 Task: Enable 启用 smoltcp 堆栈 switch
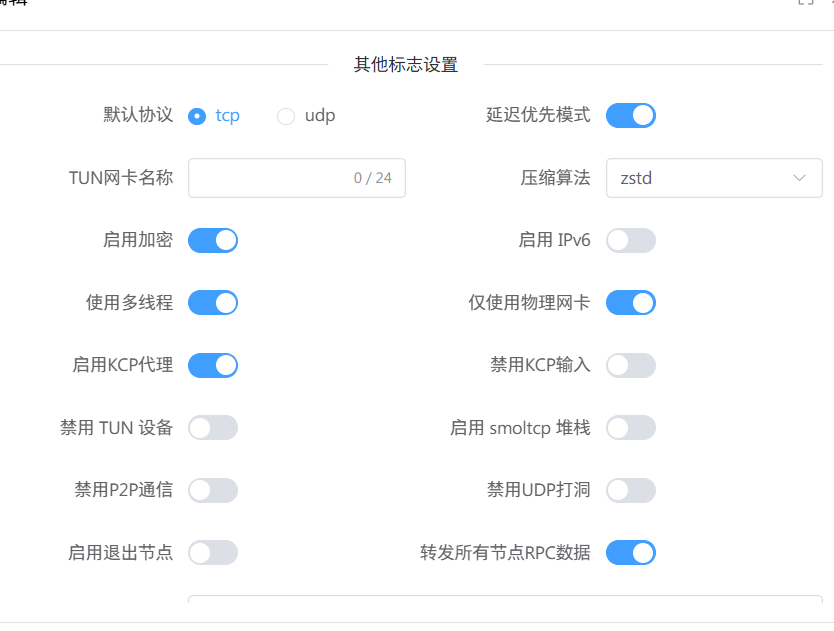(x=630, y=428)
